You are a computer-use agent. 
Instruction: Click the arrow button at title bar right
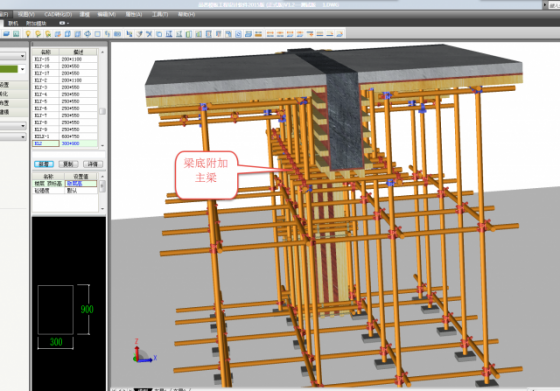545,5
